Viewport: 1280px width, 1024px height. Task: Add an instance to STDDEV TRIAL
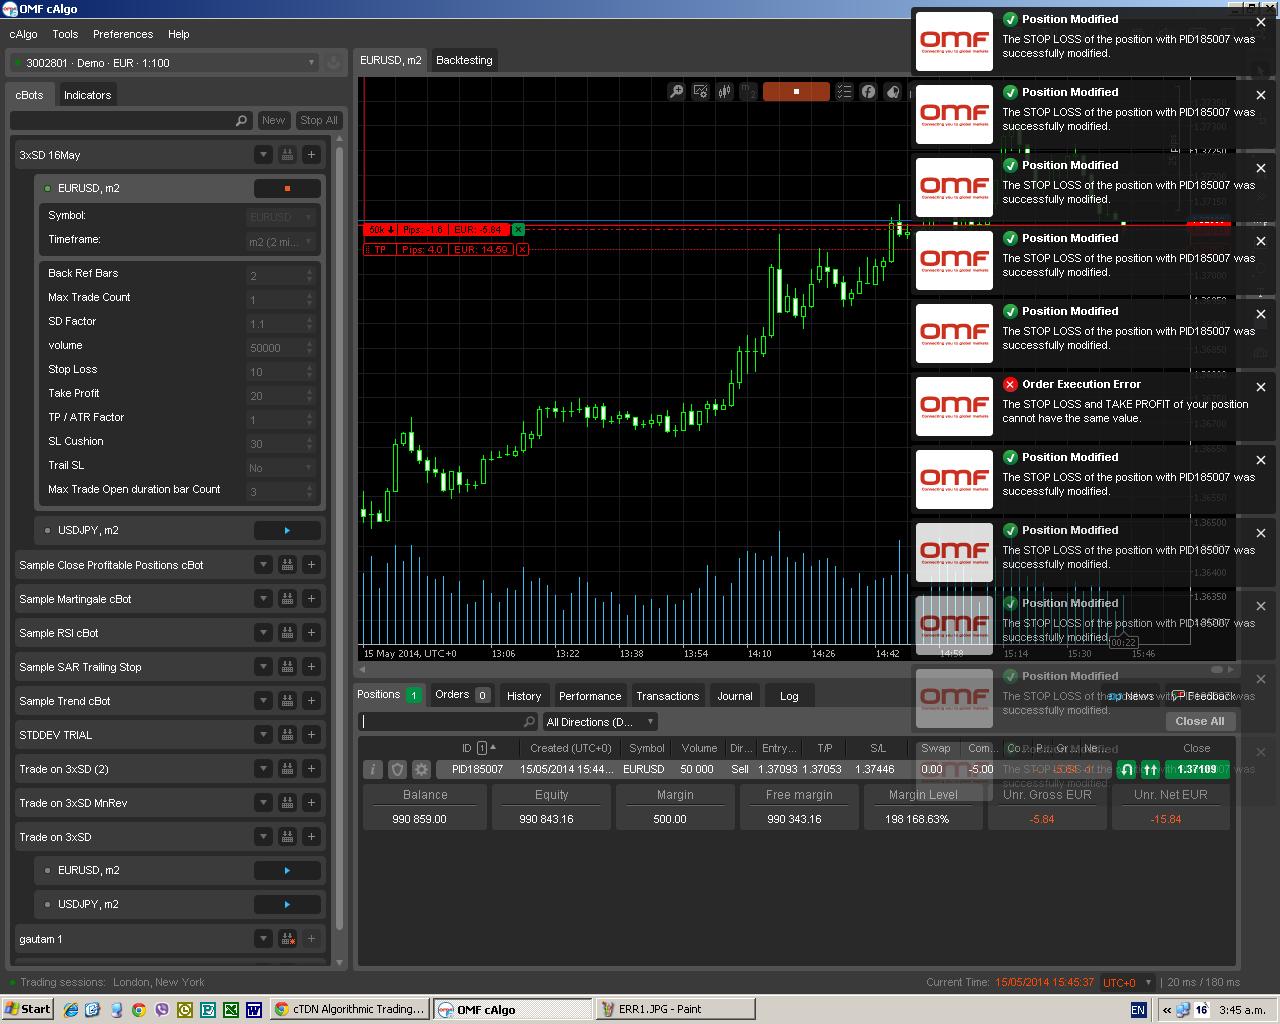(311, 735)
